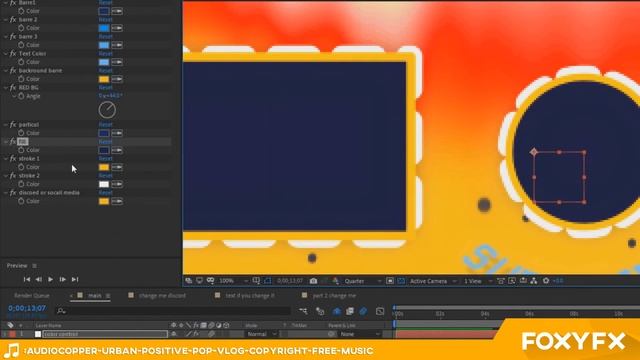Use the stroke 2 color eyedropper

point(117,184)
